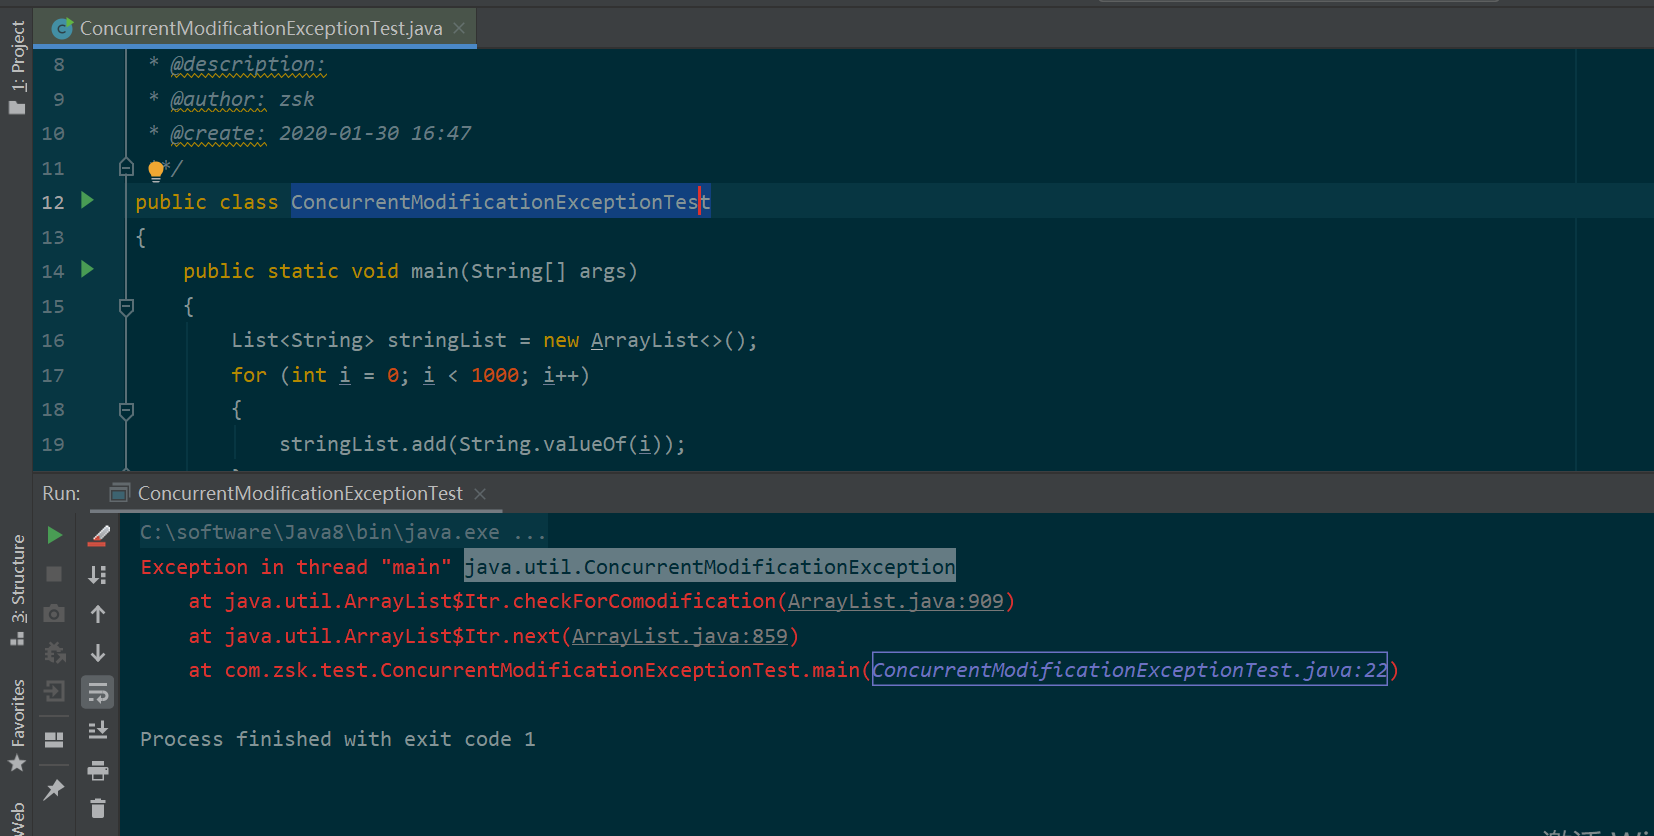This screenshot has height=836, width=1654.
Task: Collapse the code block at line 15
Action: 126,307
